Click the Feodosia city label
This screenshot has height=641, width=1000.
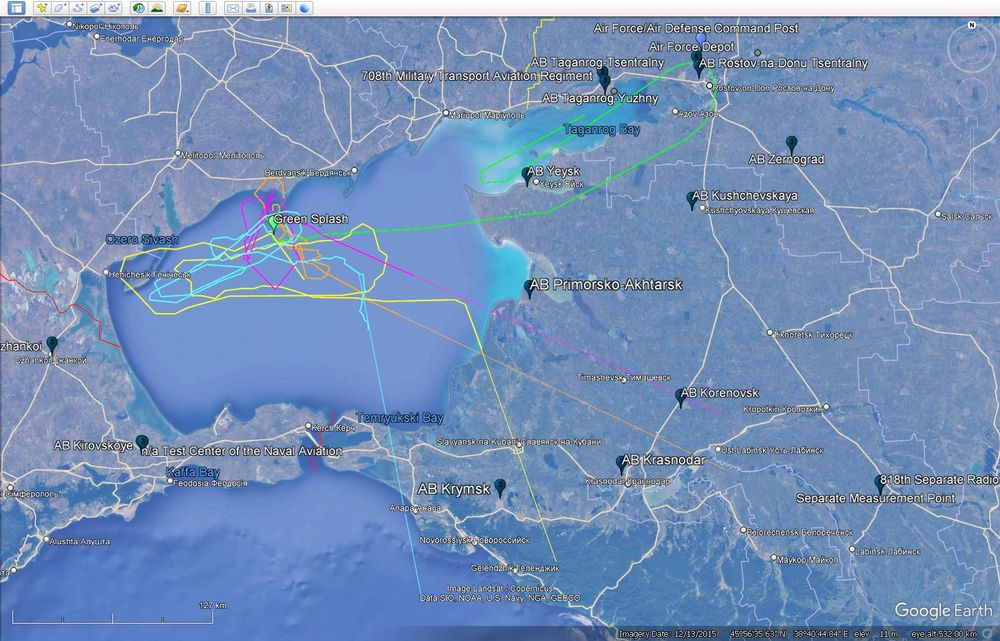(x=211, y=483)
